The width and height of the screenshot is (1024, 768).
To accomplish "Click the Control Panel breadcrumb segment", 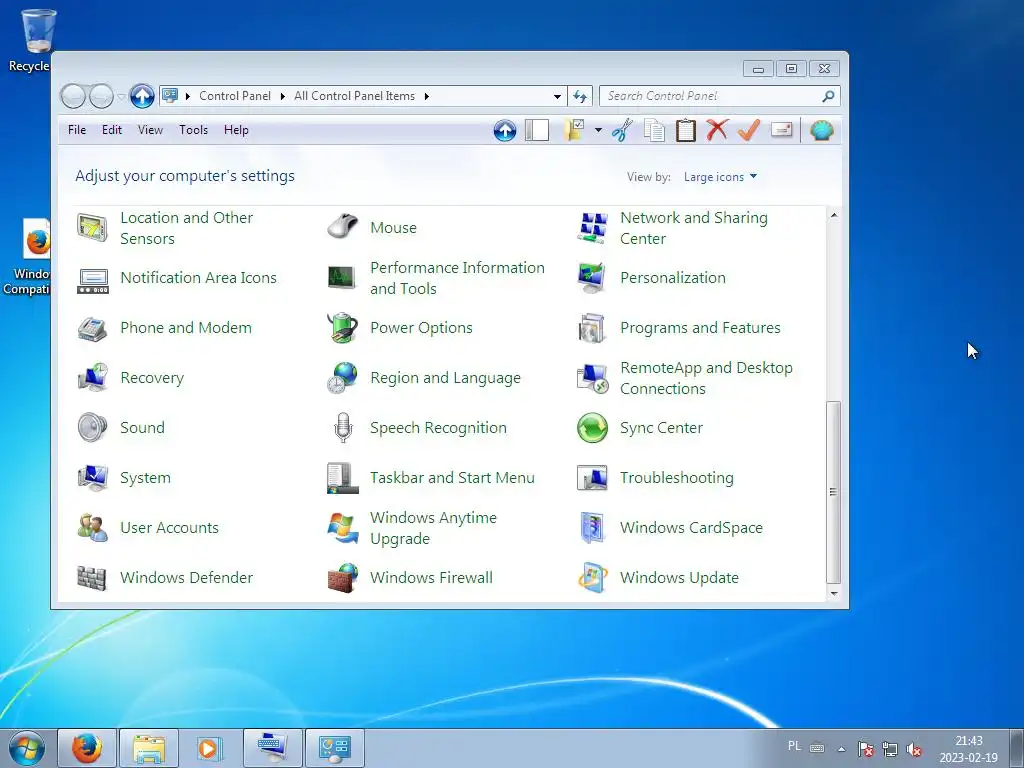I will [x=234, y=96].
